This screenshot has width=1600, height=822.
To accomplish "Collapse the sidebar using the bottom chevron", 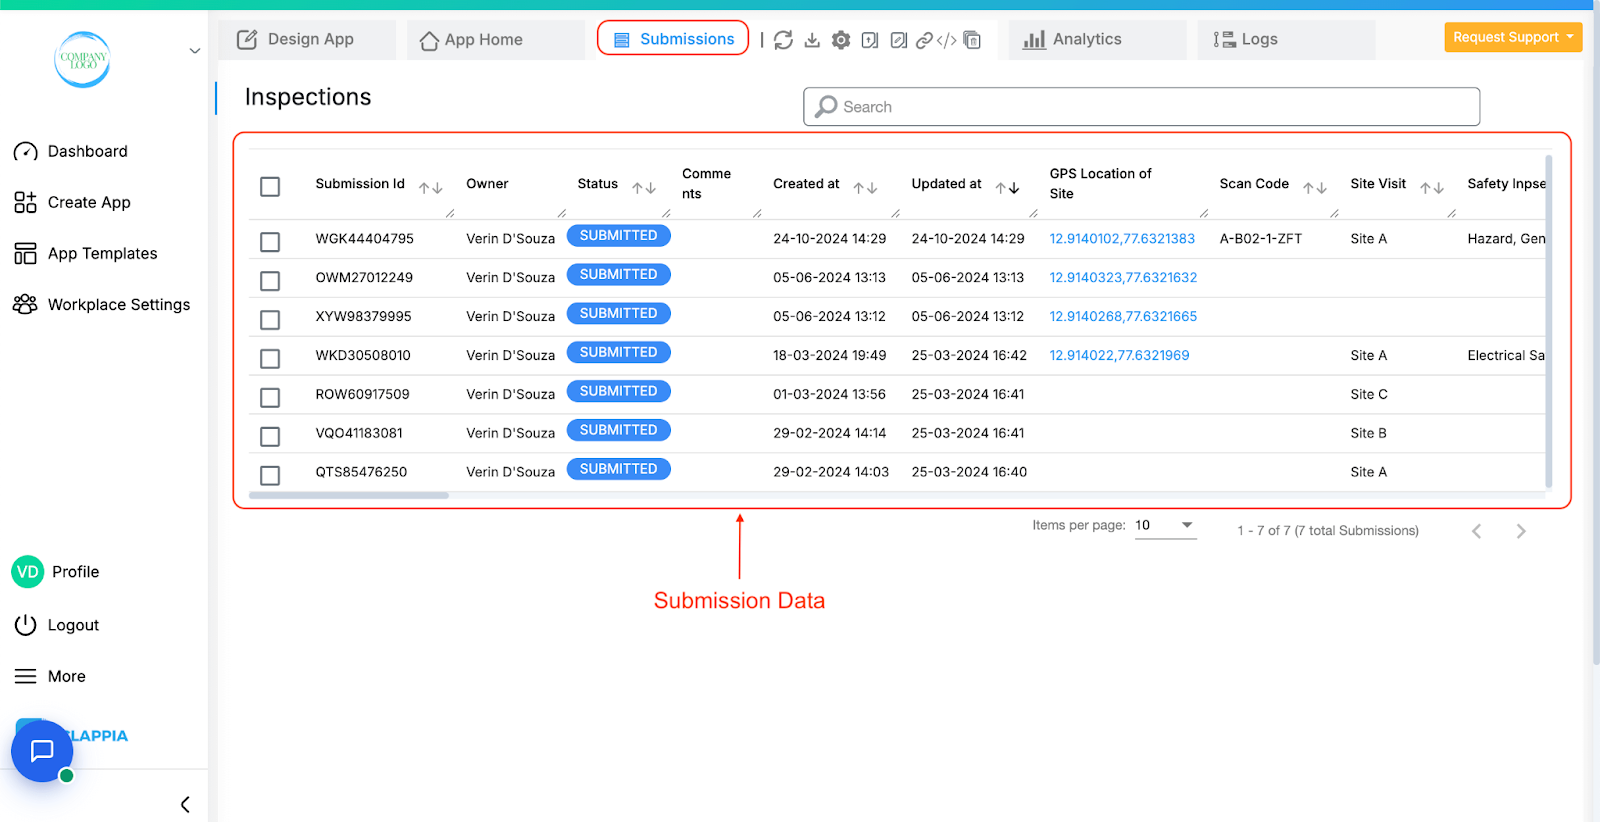I will click(x=185, y=804).
